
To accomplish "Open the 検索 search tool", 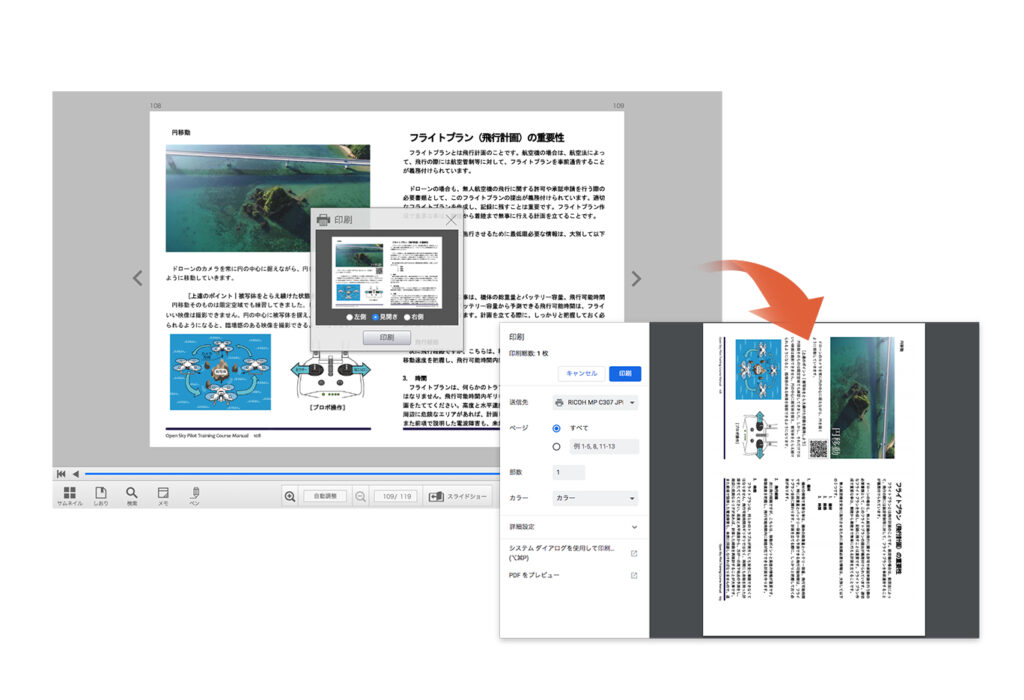I will click(131, 494).
